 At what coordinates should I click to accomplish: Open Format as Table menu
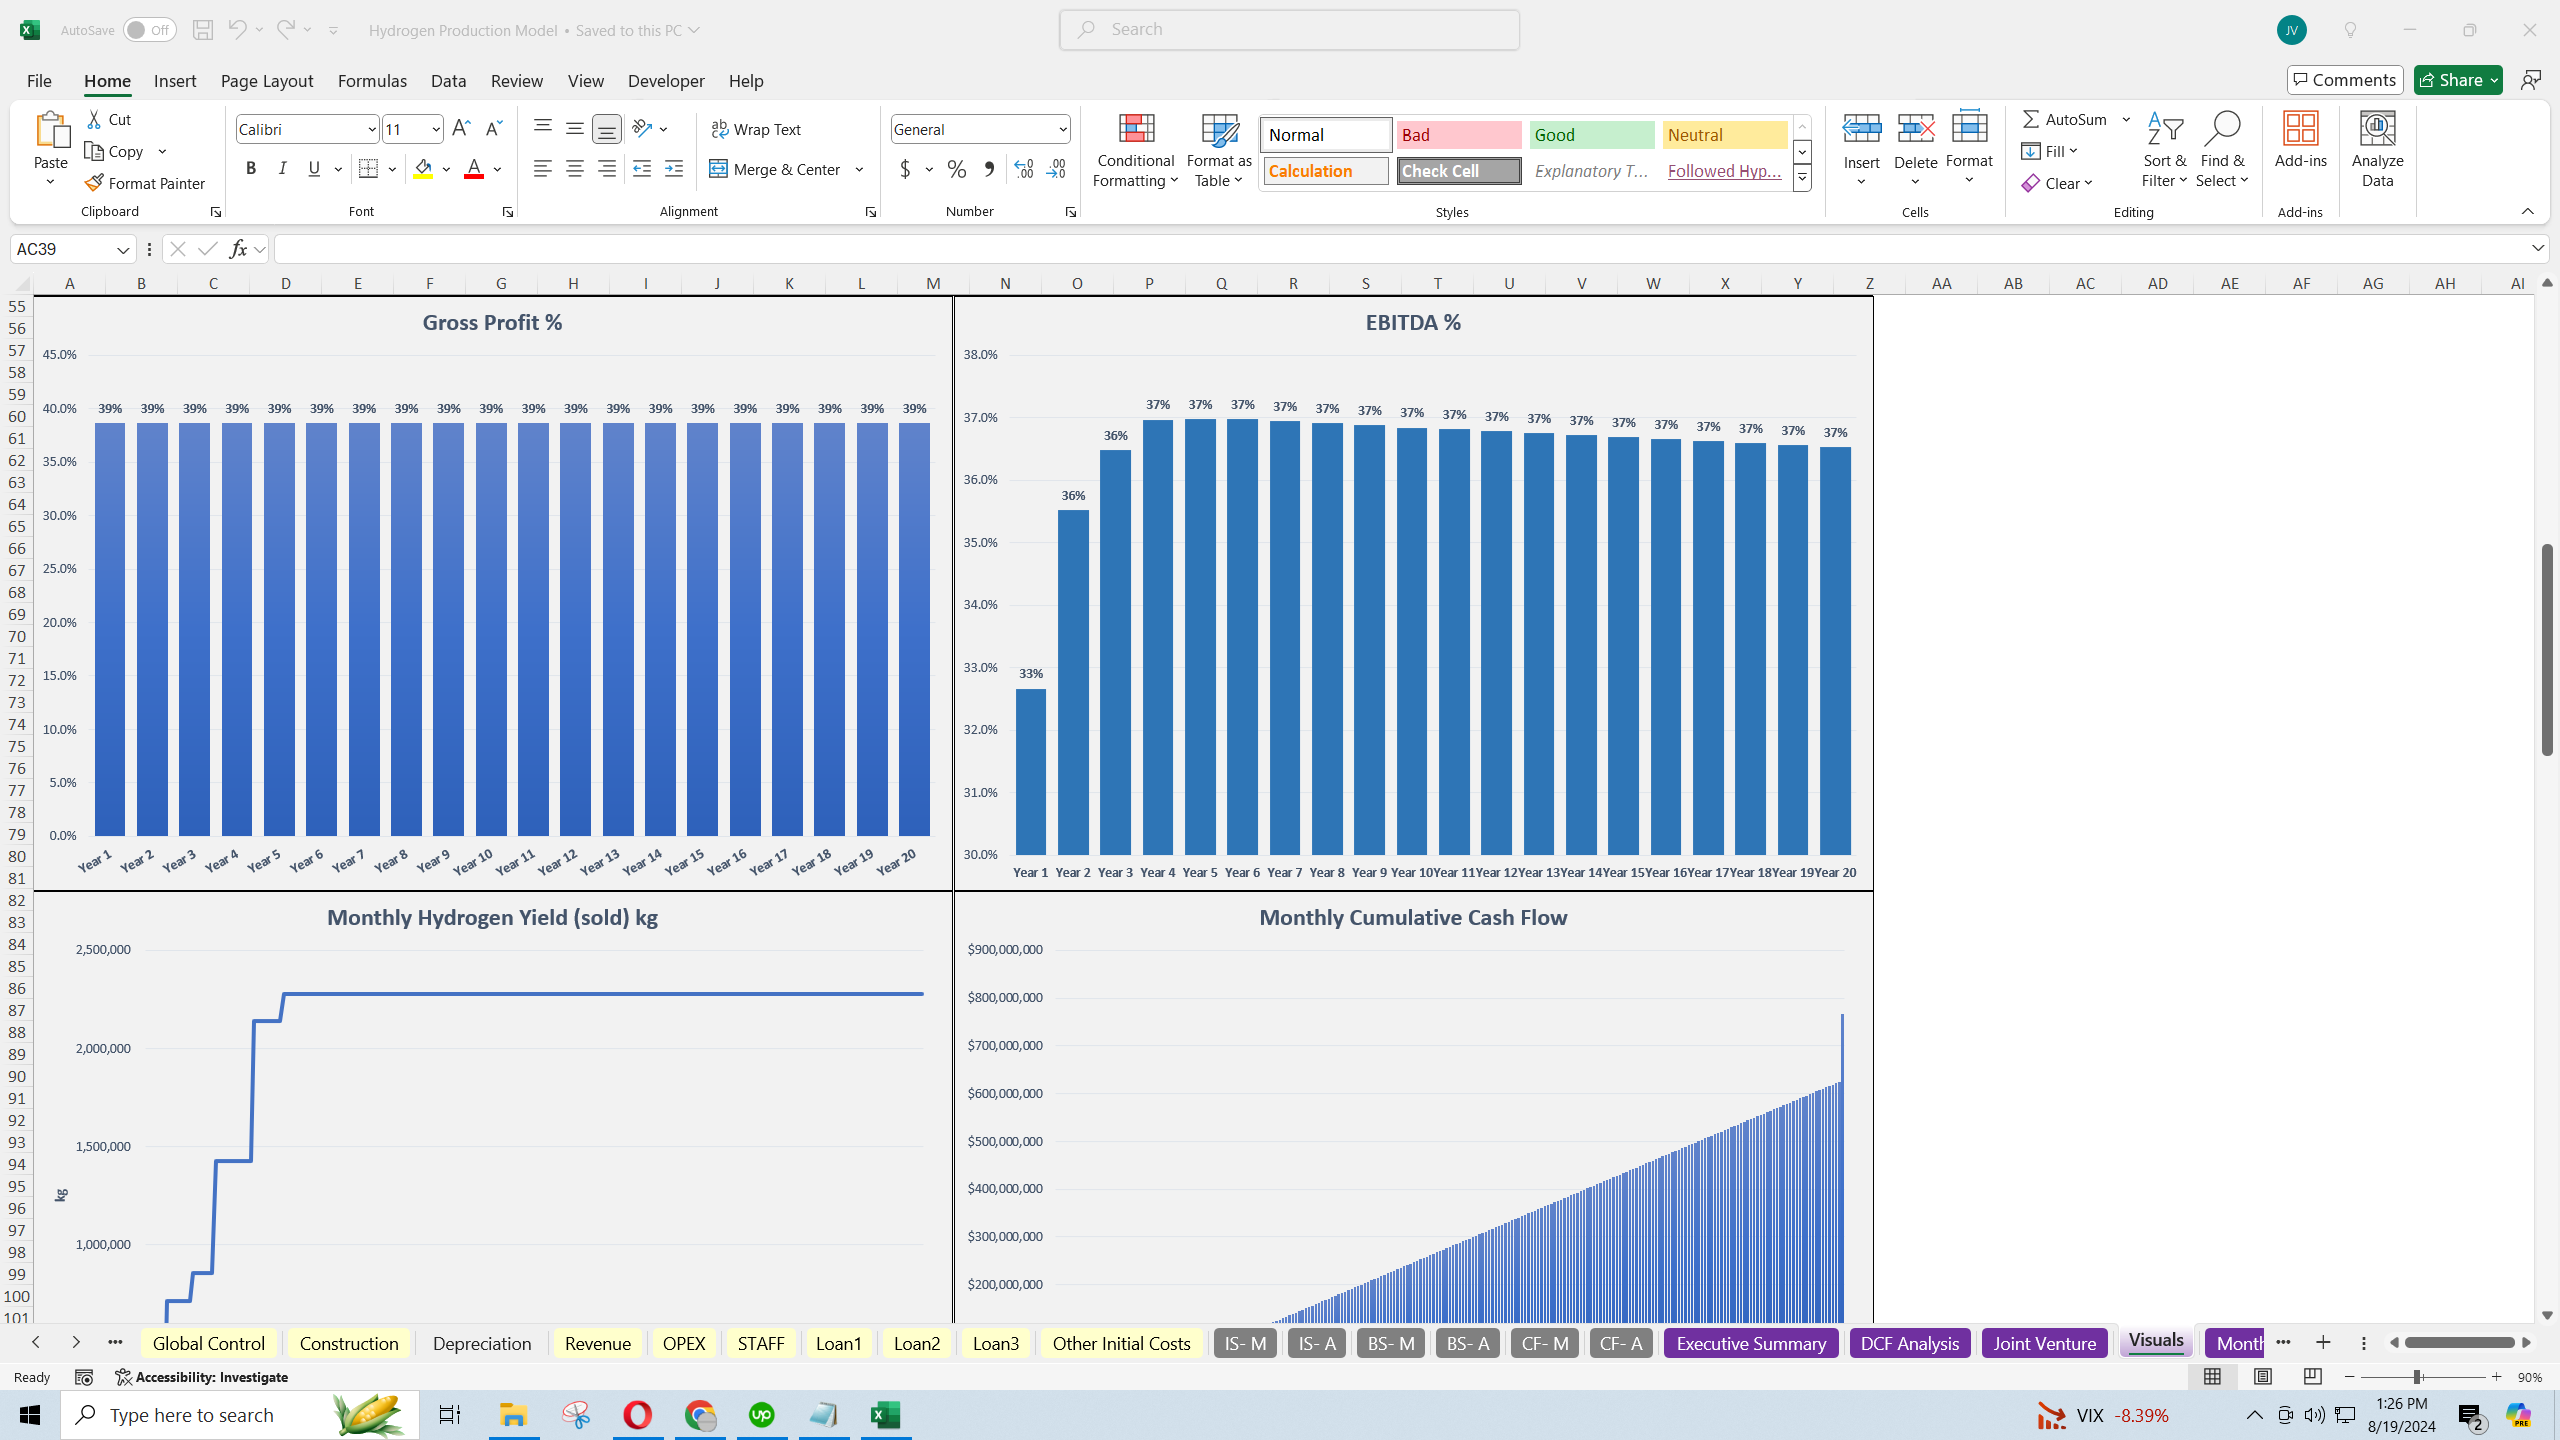pyautogui.click(x=1219, y=150)
